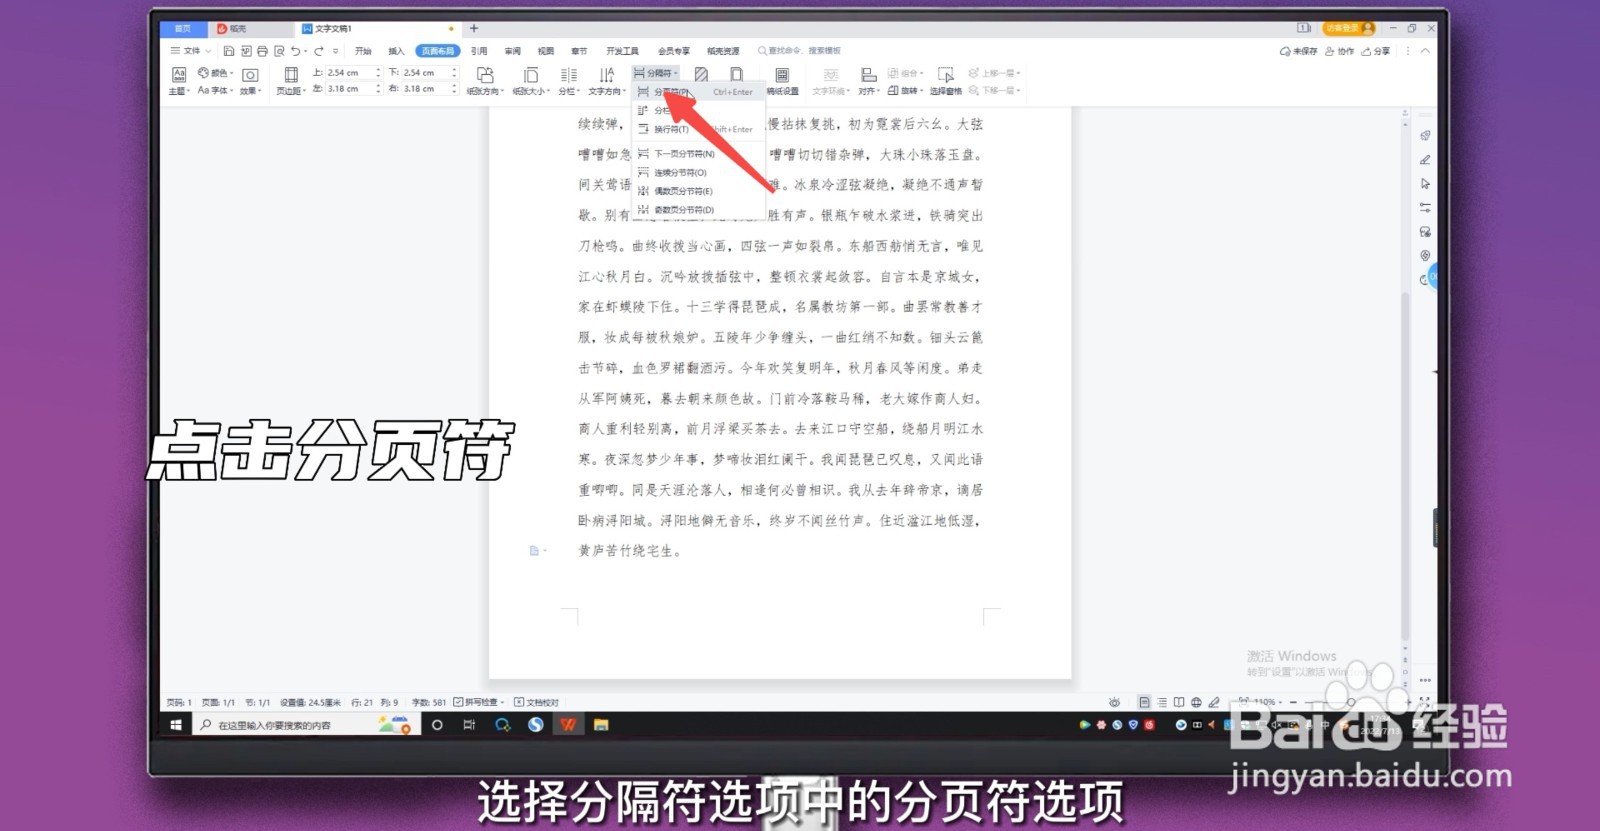
Task: Open the 主题 (Theme) gallery
Action: pos(179,81)
